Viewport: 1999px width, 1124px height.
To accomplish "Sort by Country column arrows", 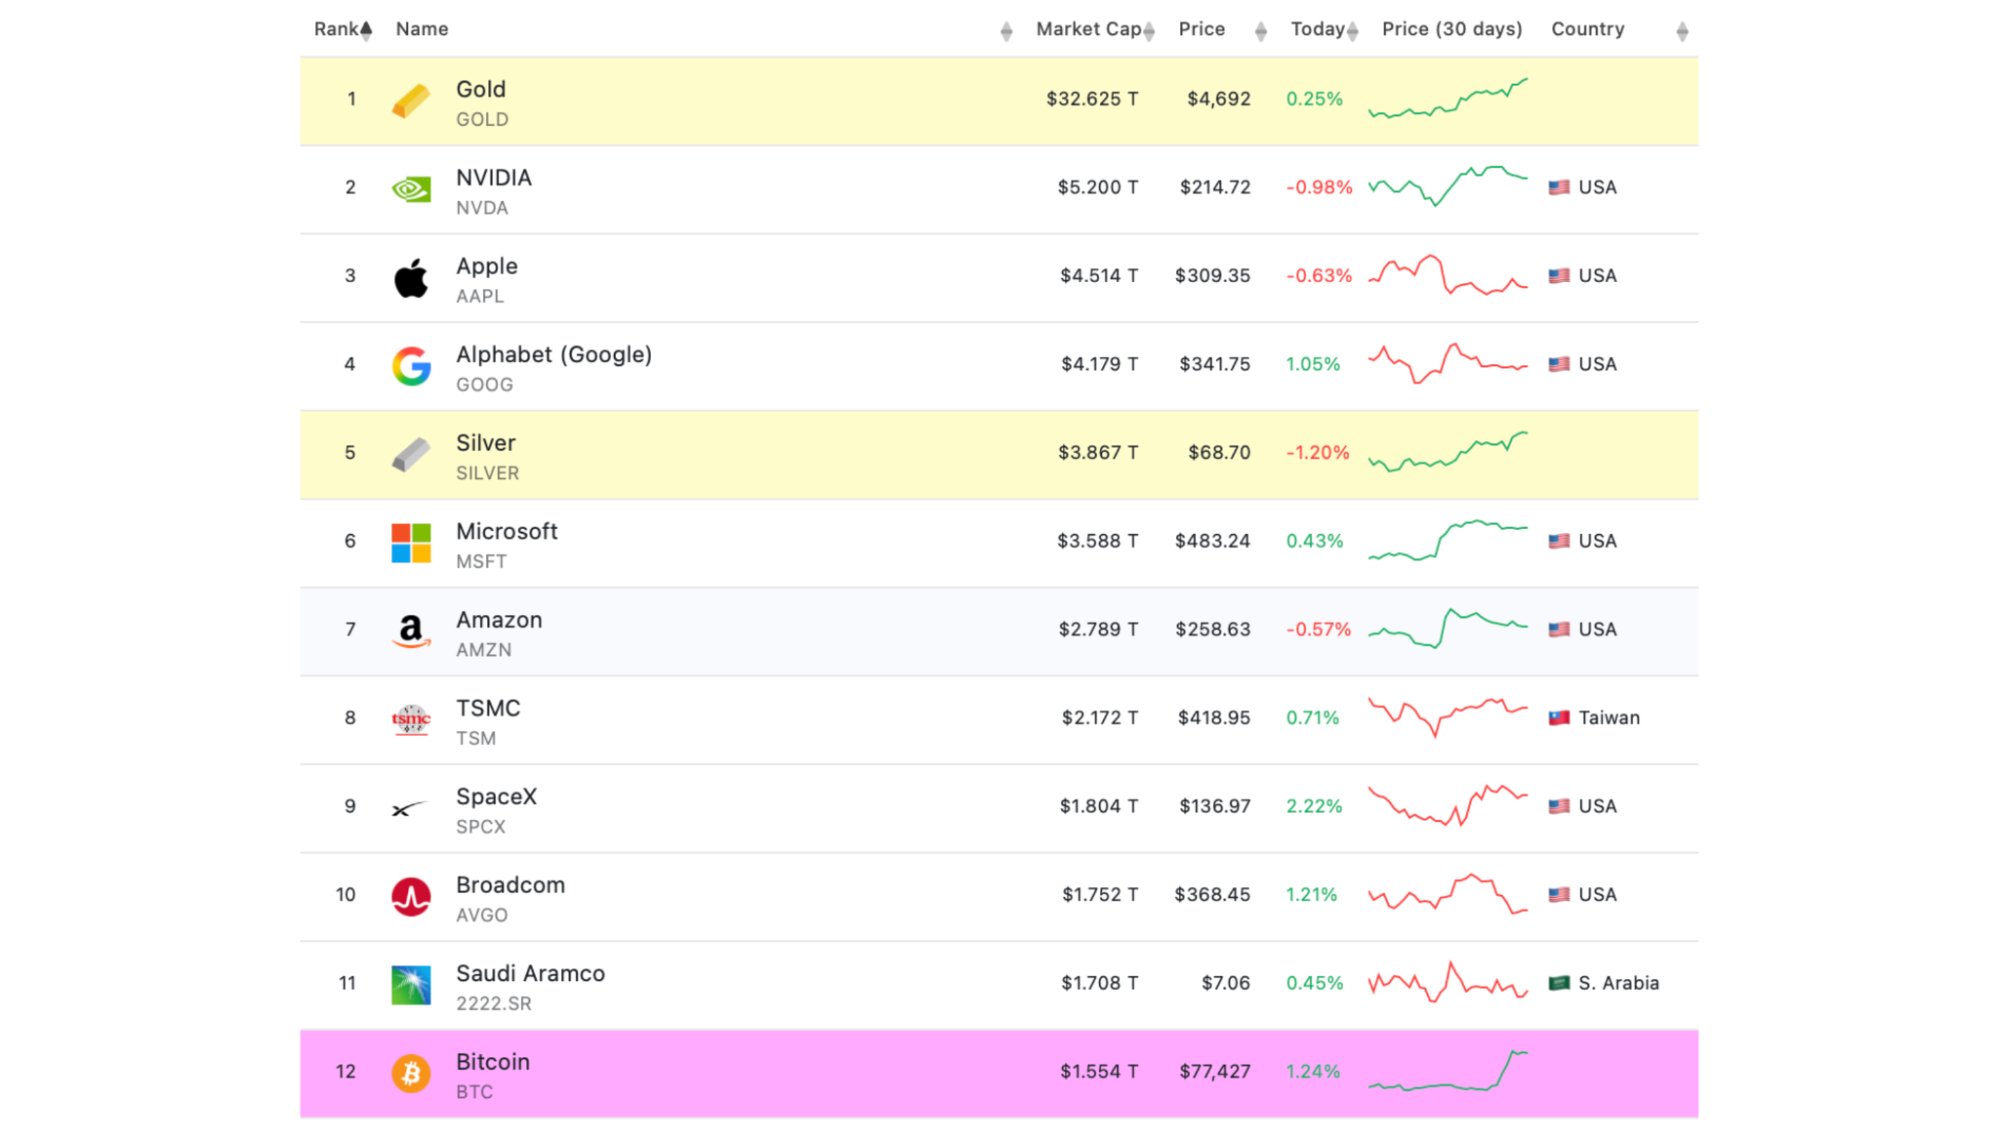I will click(1682, 32).
